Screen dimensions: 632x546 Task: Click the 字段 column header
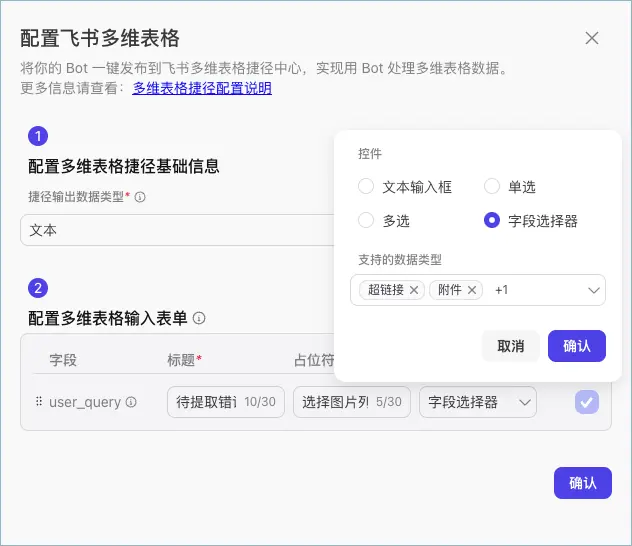(63, 360)
